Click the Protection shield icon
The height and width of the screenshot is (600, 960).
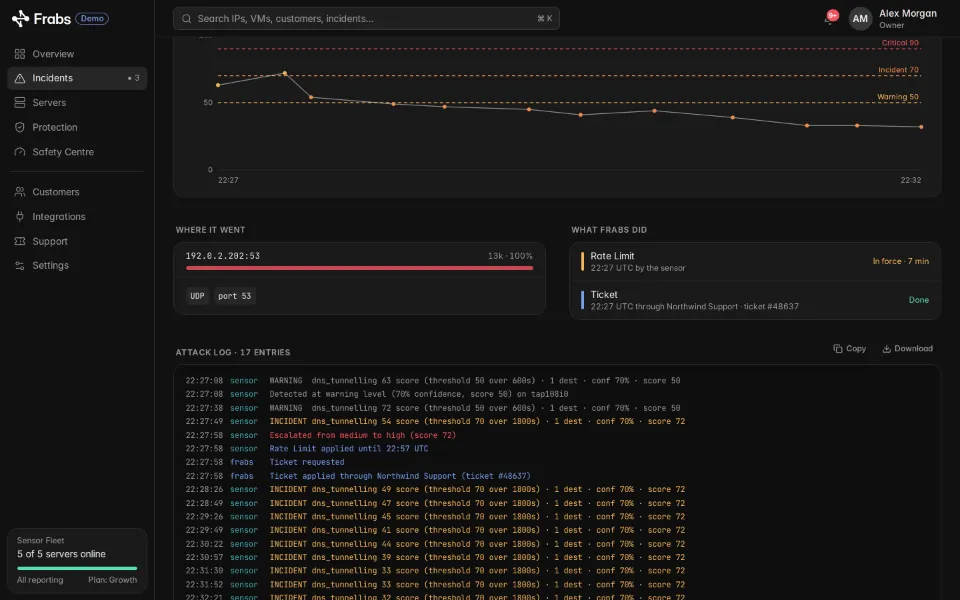click(x=20, y=127)
